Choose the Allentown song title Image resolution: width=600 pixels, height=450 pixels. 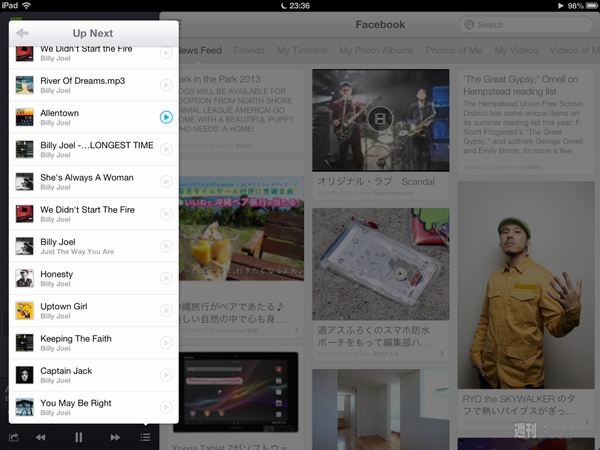60,113
